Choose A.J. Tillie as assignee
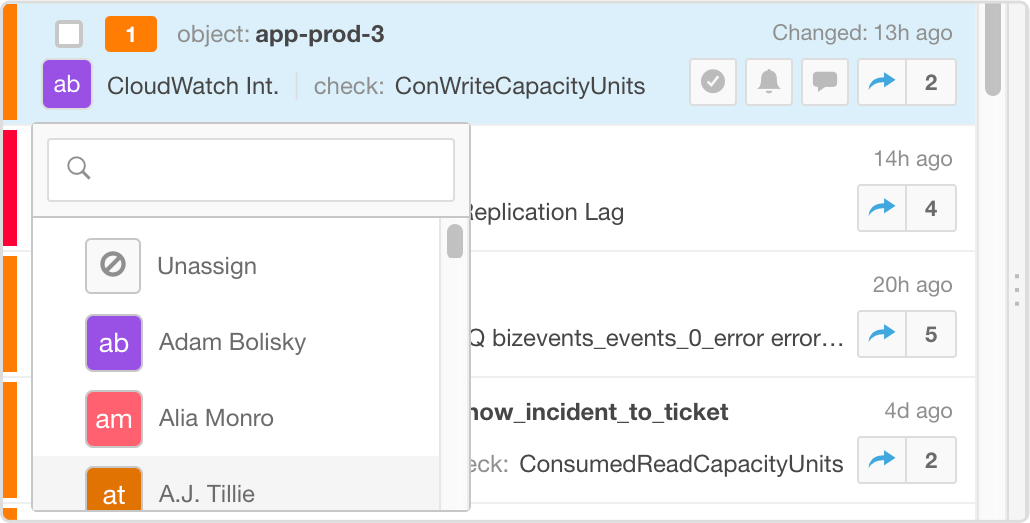This screenshot has height=523, width=1030. pos(206,494)
